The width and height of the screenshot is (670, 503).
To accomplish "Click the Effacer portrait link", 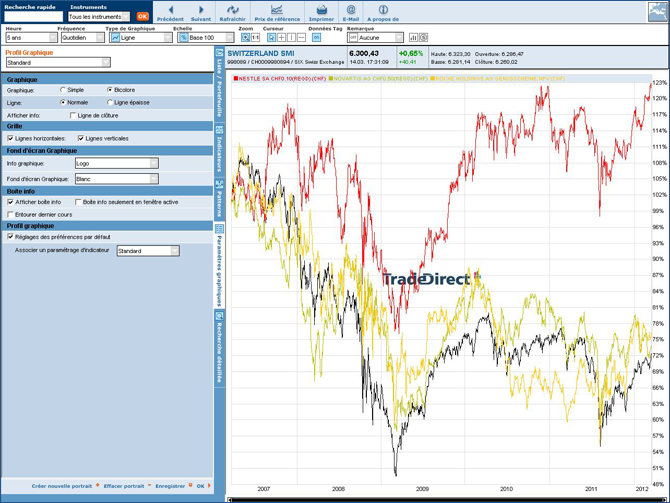I will click(124, 486).
